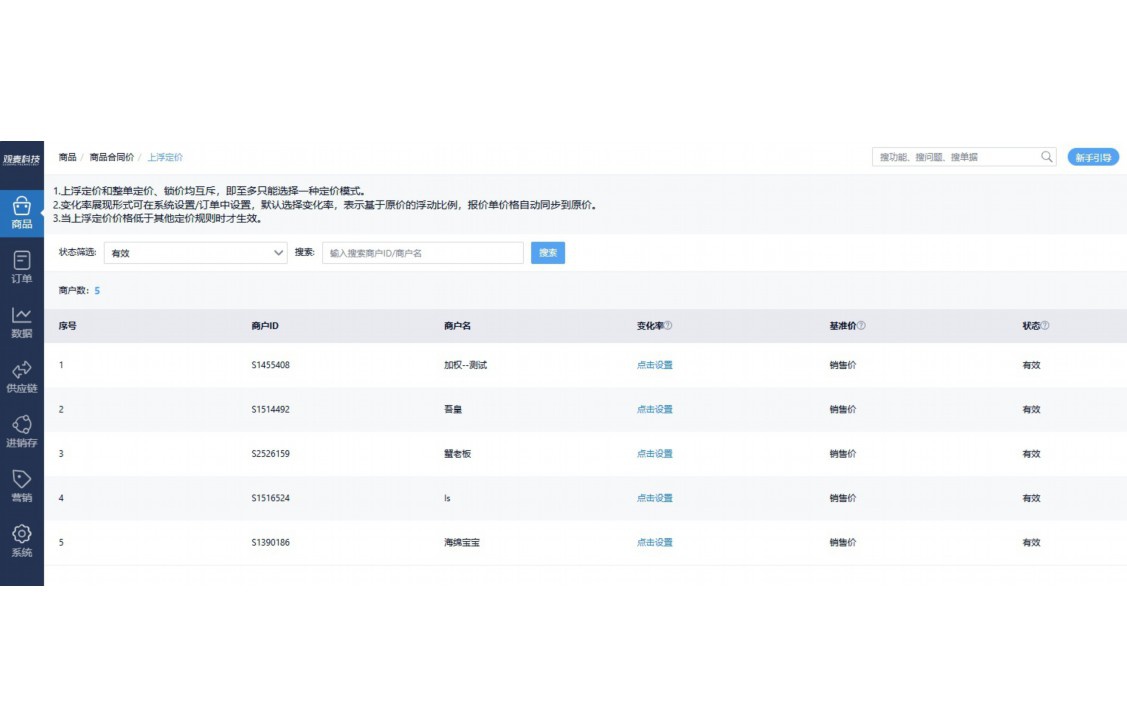1127x727 pixels.
Task: Click the magnifier icon in the top search bar
Action: coord(1046,157)
